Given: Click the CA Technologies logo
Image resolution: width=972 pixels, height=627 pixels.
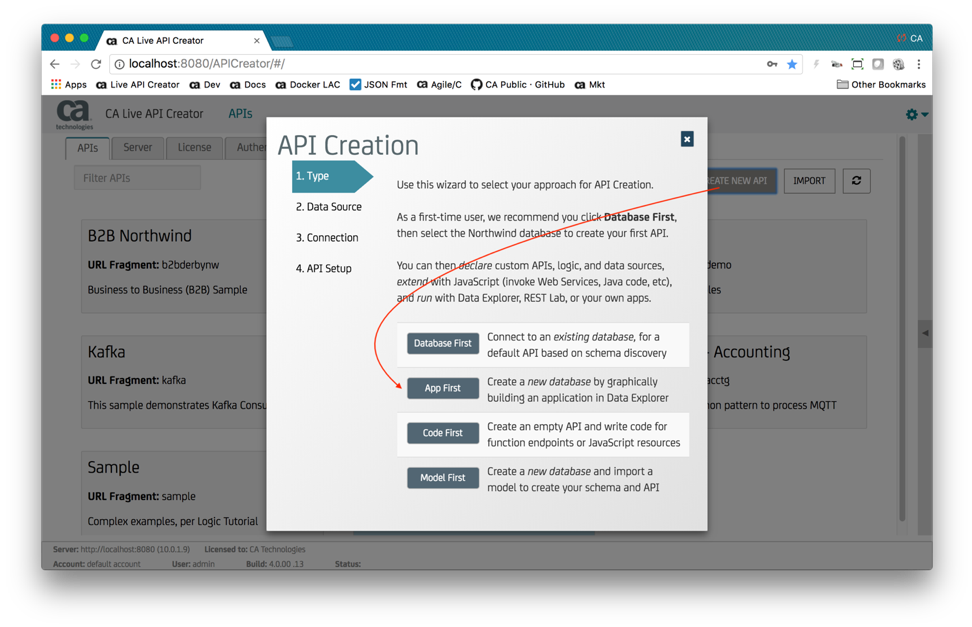Looking at the screenshot, I should tap(74, 115).
